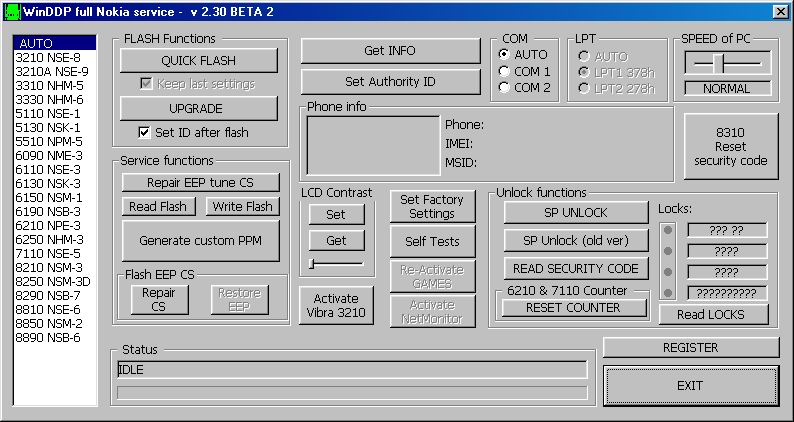This screenshot has width=794, height=422.
Task: Close the WinDDP window
Action: [x=780, y=12]
